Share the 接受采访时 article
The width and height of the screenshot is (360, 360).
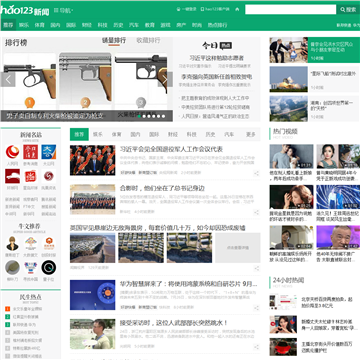(x=256, y=347)
